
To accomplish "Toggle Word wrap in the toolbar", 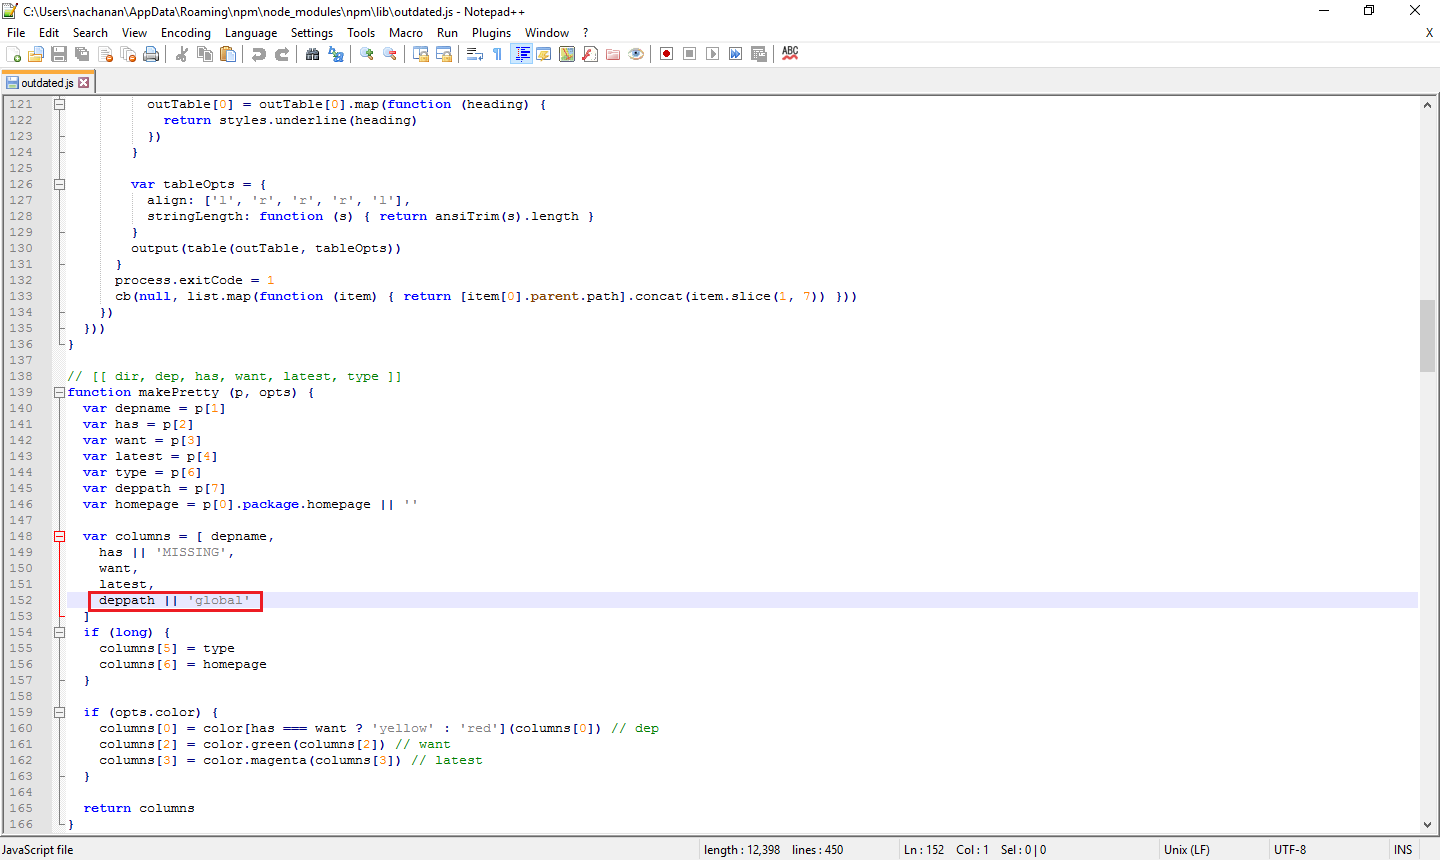I will (x=475, y=54).
